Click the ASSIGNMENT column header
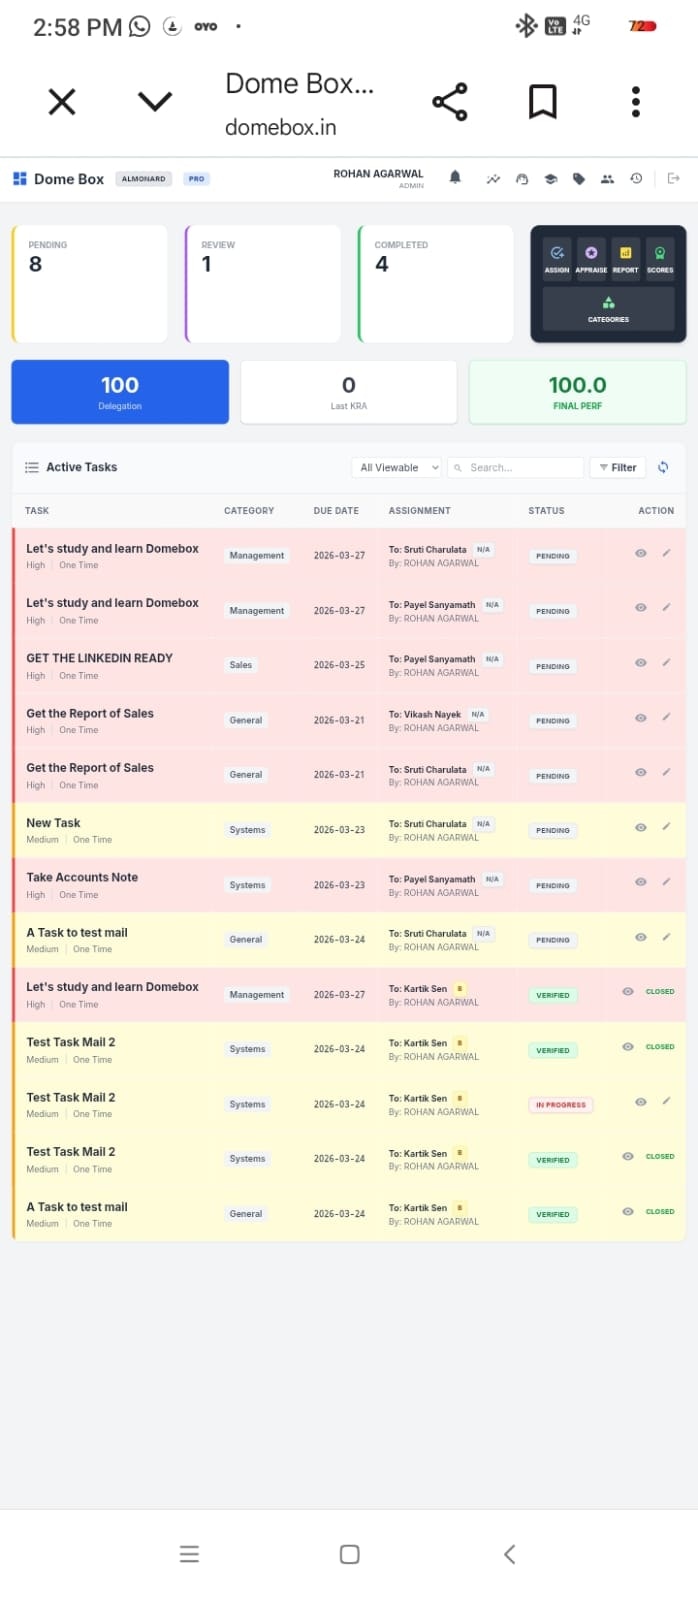Screen dimensions: 698x1600 pyautogui.click(x=419, y=511)
